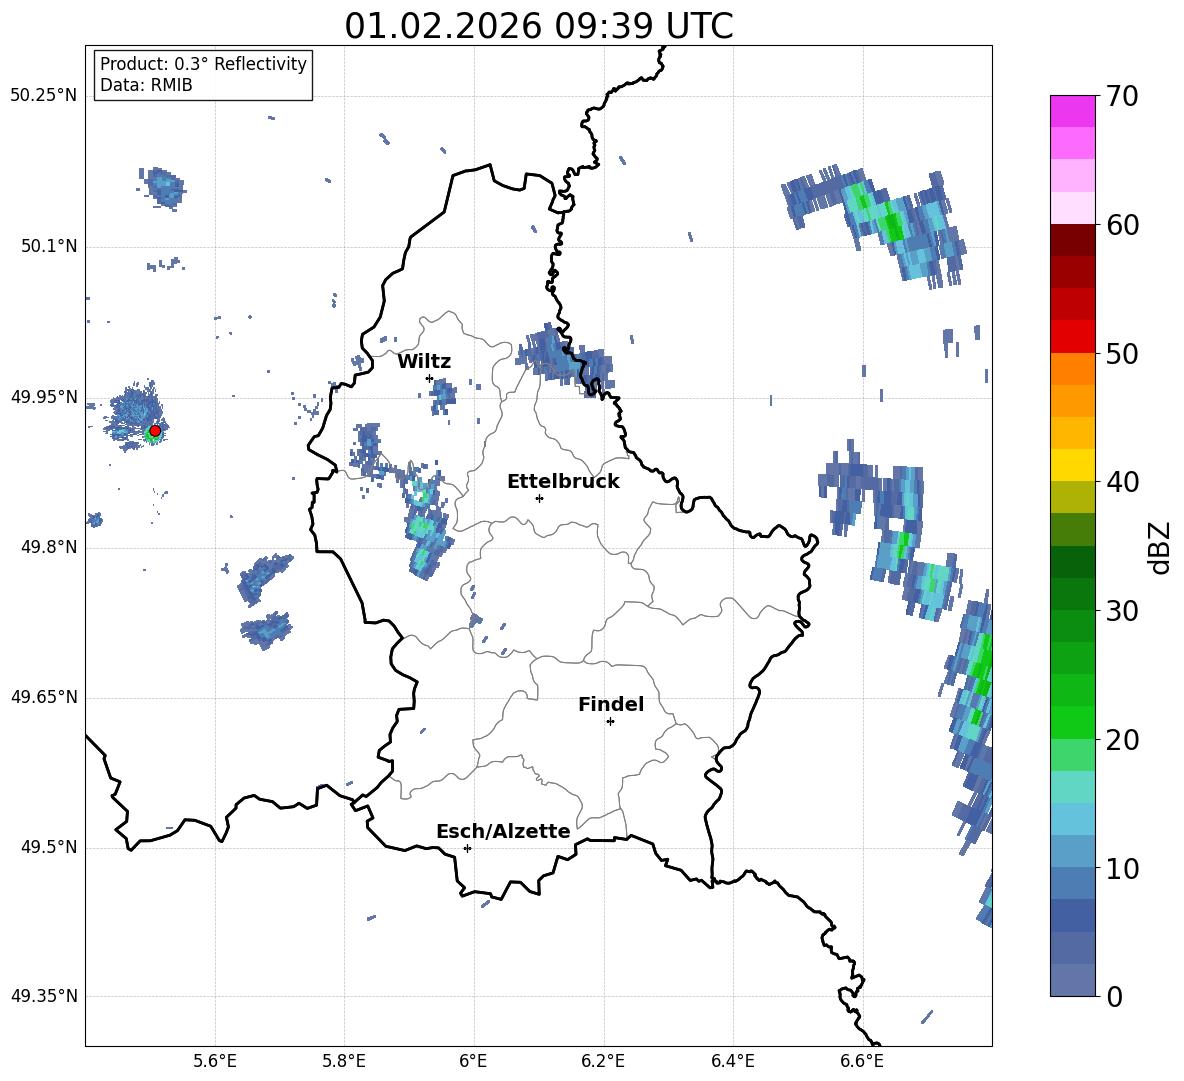Click the 5.6°E longitude label

pyautogui.click(x=215, y=1062)
